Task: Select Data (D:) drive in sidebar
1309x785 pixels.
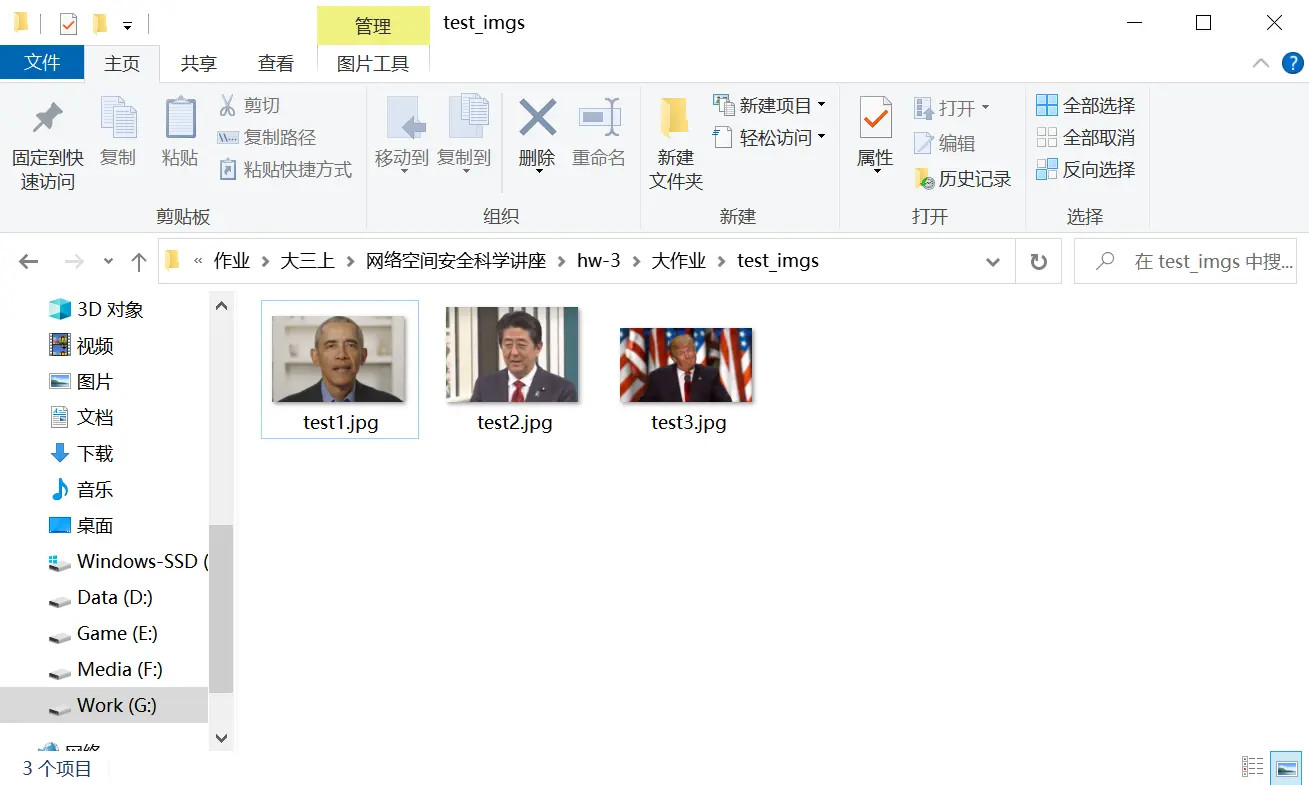Action: [114, 597]
